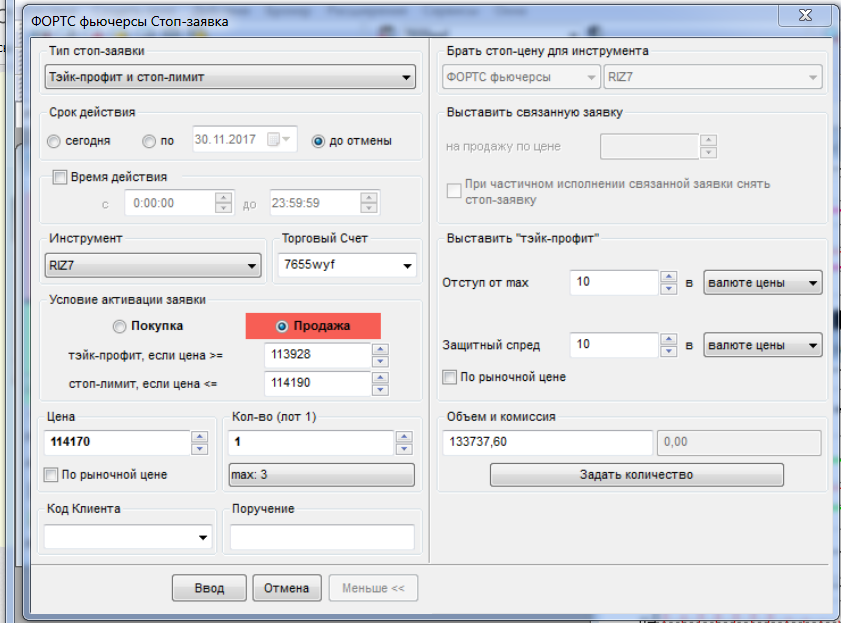Open the Торговый Счет 7655wyf dropdown
841x623 pixels.
[x=347, y=265]
